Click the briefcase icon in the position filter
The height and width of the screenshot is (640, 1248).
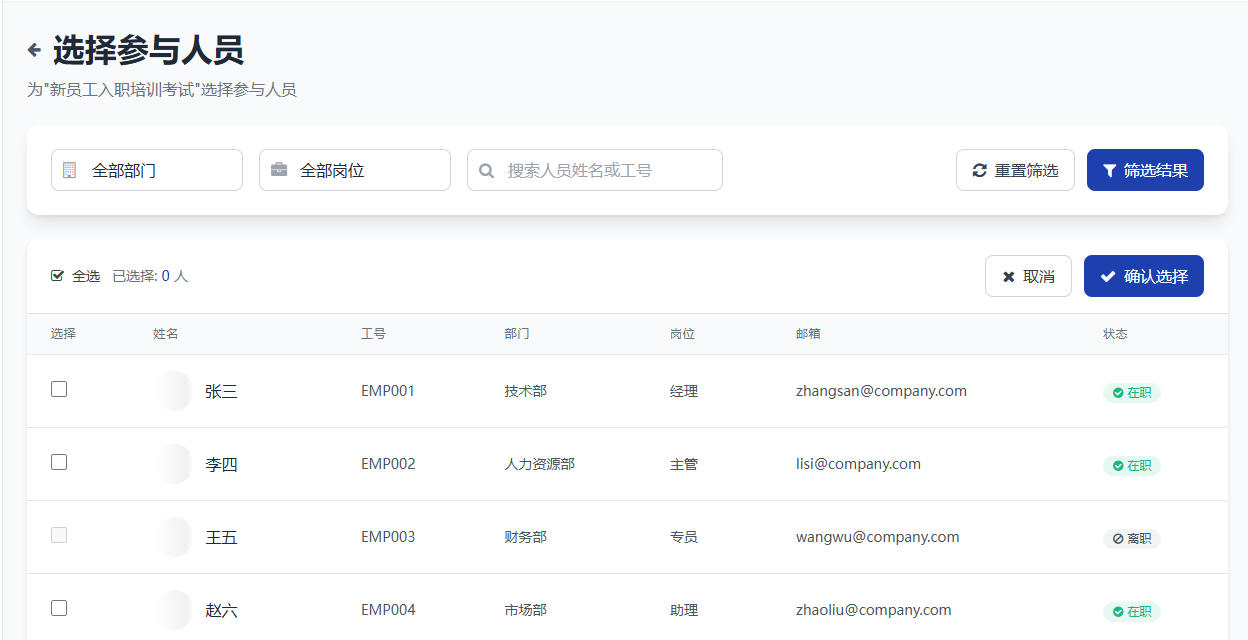279,170
